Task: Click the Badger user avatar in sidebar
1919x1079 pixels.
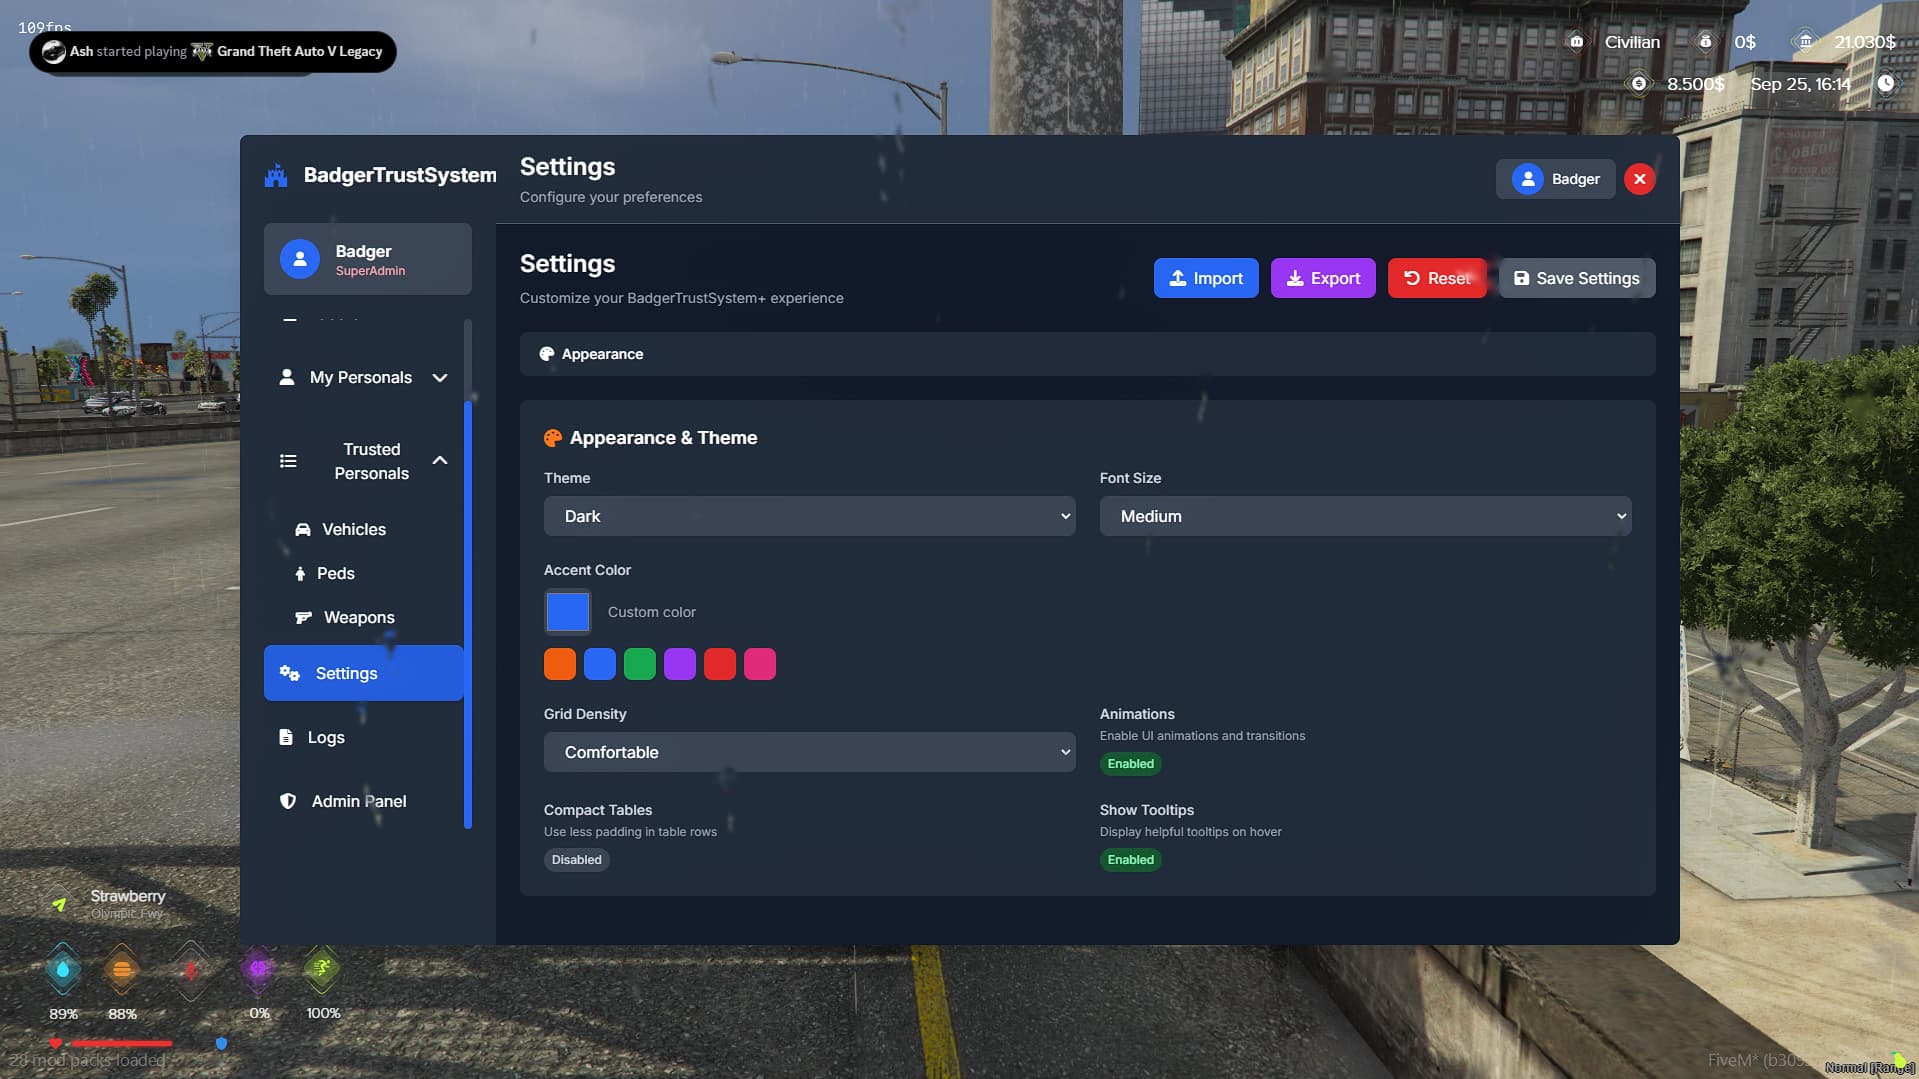Action: click(299, 259)
